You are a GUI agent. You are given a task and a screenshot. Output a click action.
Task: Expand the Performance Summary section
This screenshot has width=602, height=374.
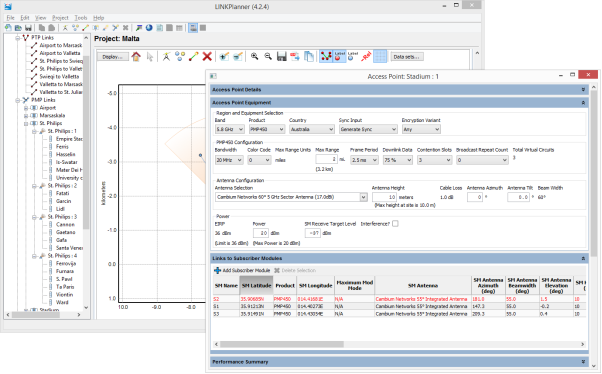pyautogui.click(x=583, y=362)
